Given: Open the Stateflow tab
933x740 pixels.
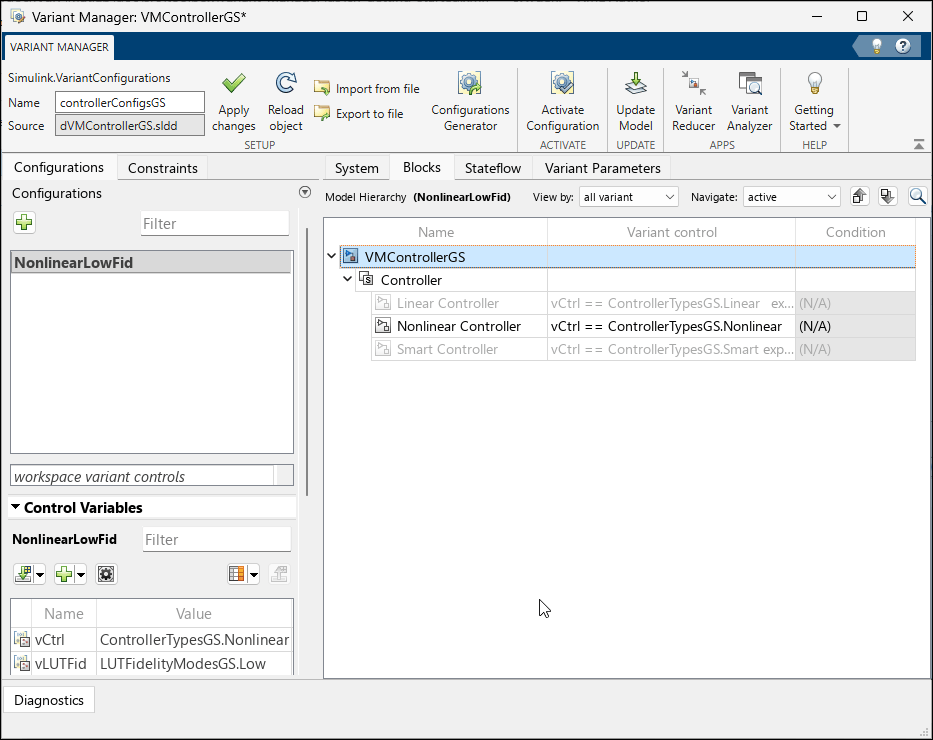Looking at the screenshot, I should pyautogui.click(x=493, y=168).
